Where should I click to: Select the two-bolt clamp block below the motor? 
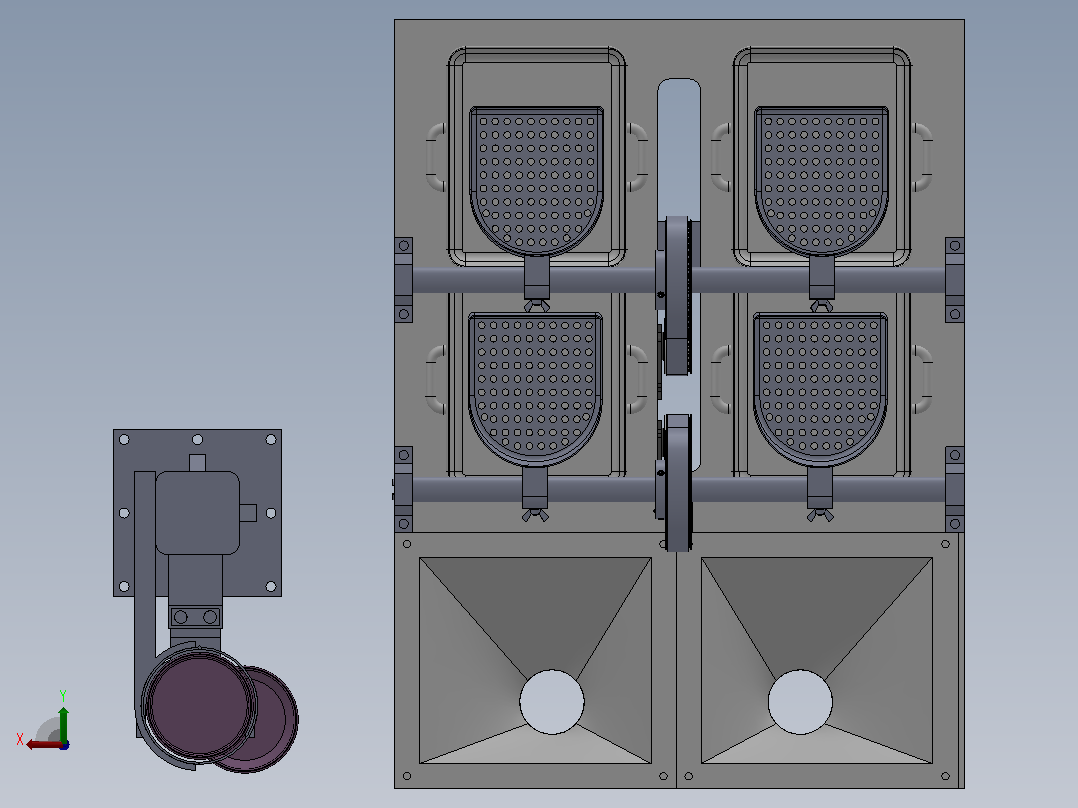tap(196, 617)
